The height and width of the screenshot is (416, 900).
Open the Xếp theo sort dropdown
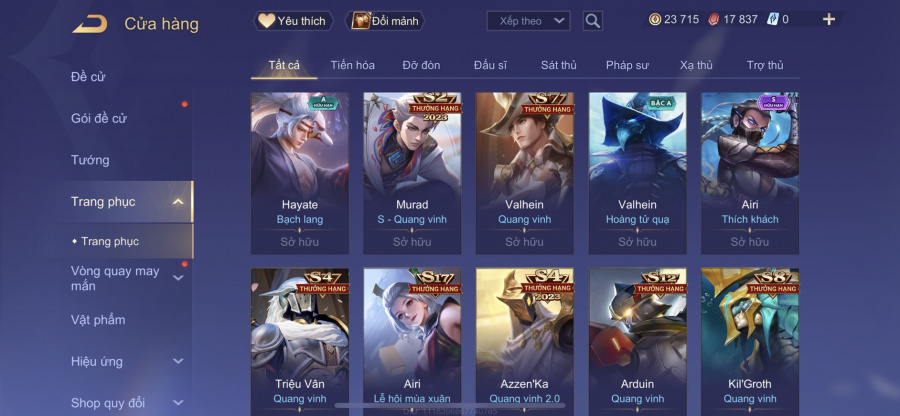[528, 21]
